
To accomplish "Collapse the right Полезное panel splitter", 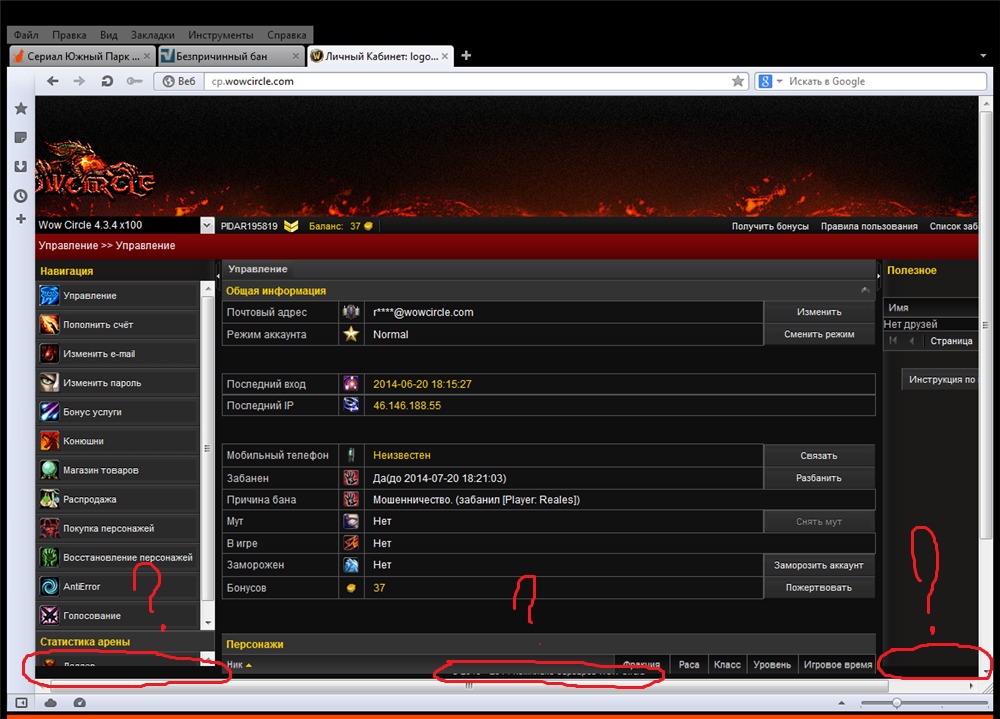I will pyautogui.click(x=879, y=276).
